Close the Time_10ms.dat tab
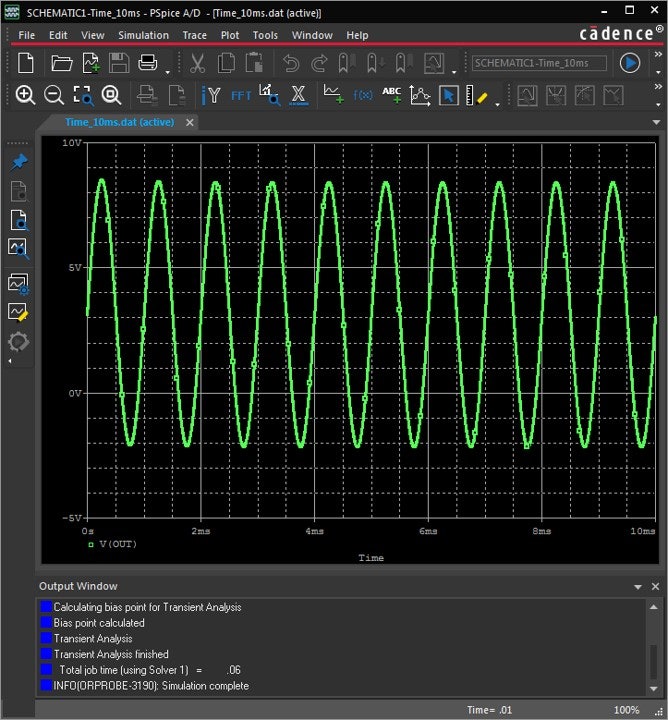The height and width of the screenshot is (720, 668). coord(190,122)
